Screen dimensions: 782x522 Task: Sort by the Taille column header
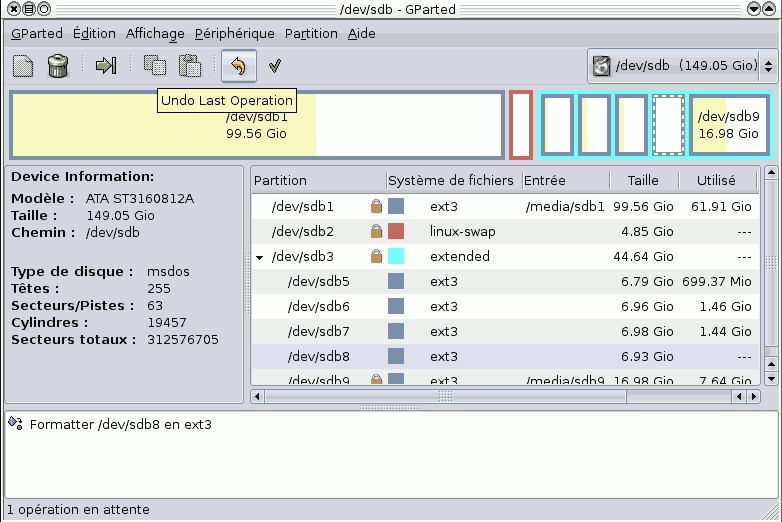click(643, 181)
